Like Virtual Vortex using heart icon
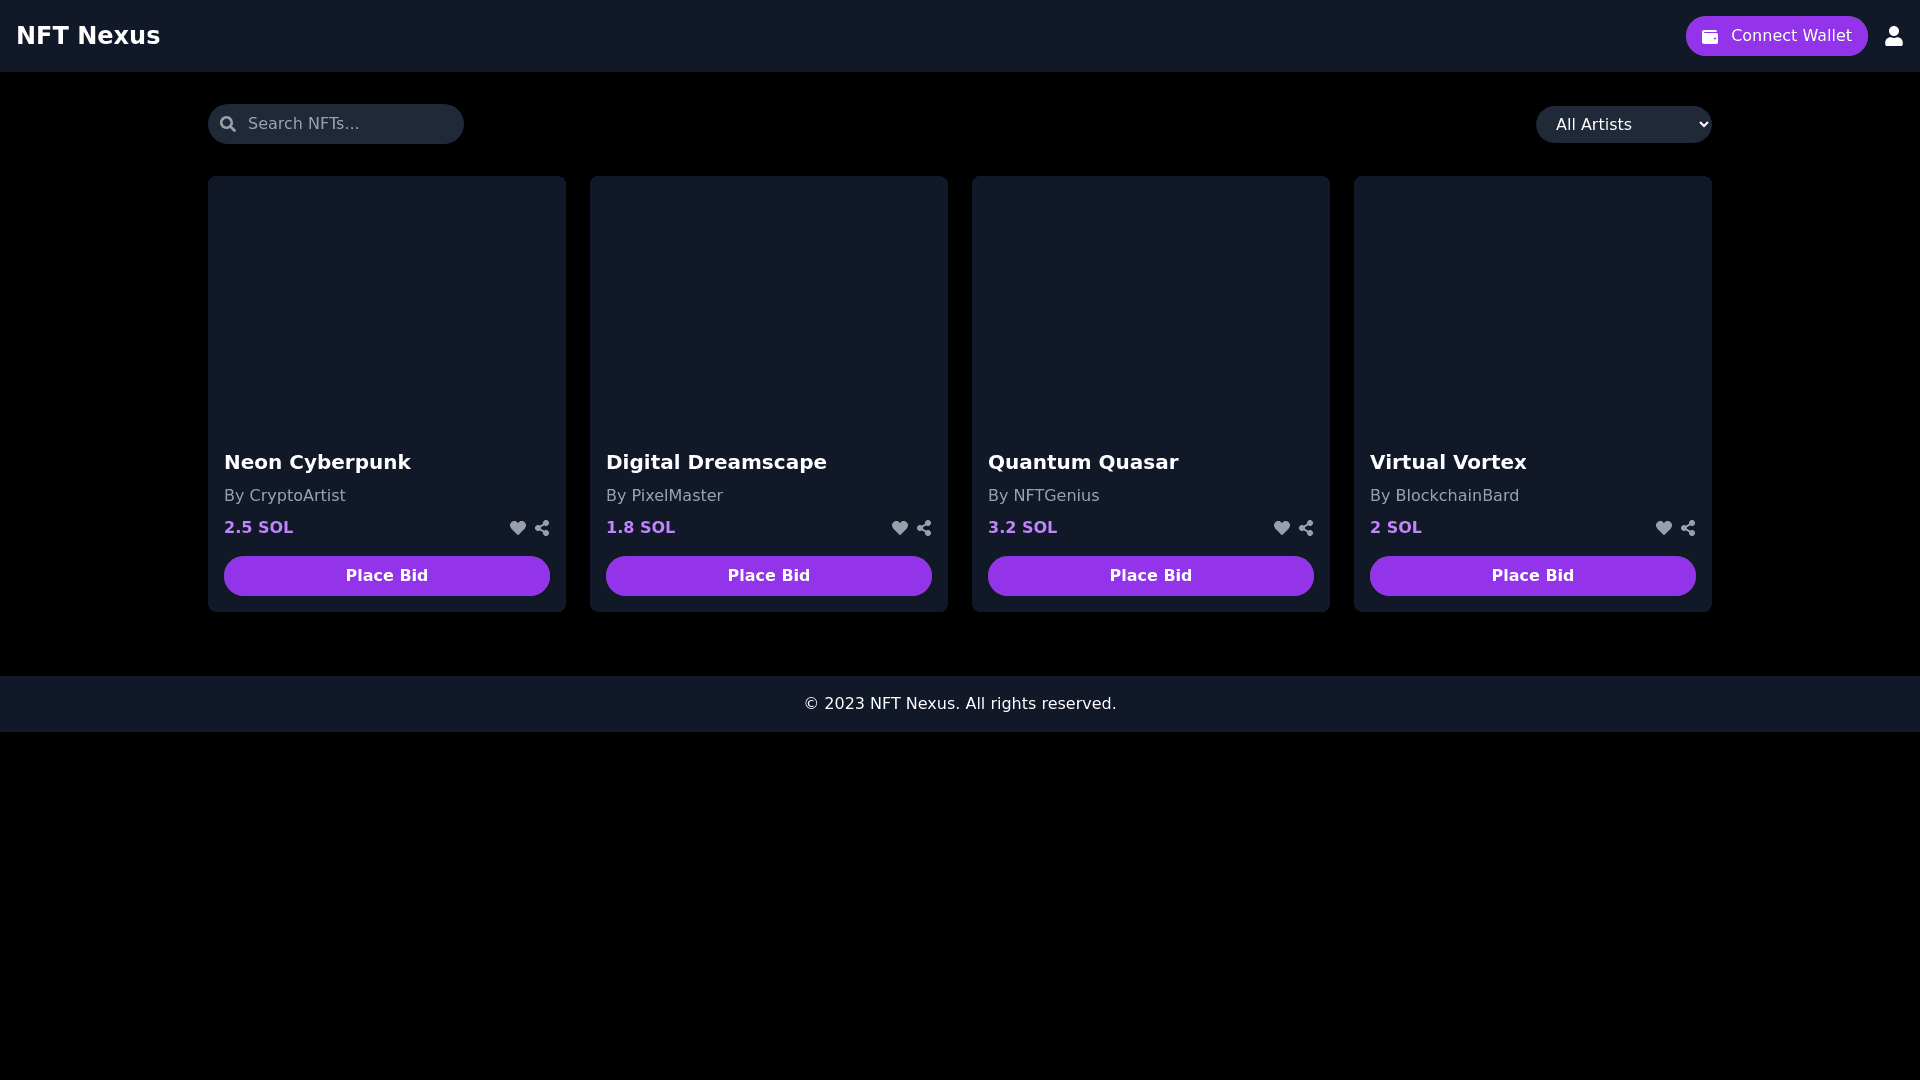 [x=1664, y=528]
